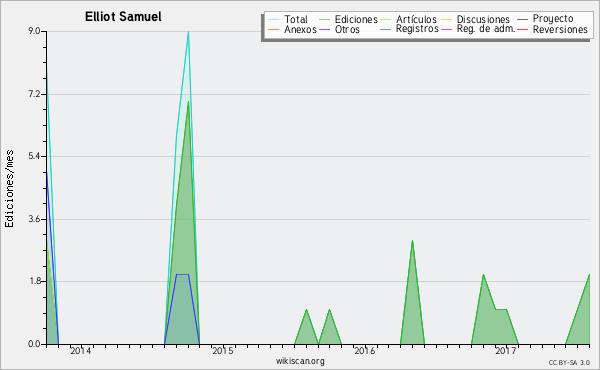Click the 2016 x-axis label

coord(364,351)
